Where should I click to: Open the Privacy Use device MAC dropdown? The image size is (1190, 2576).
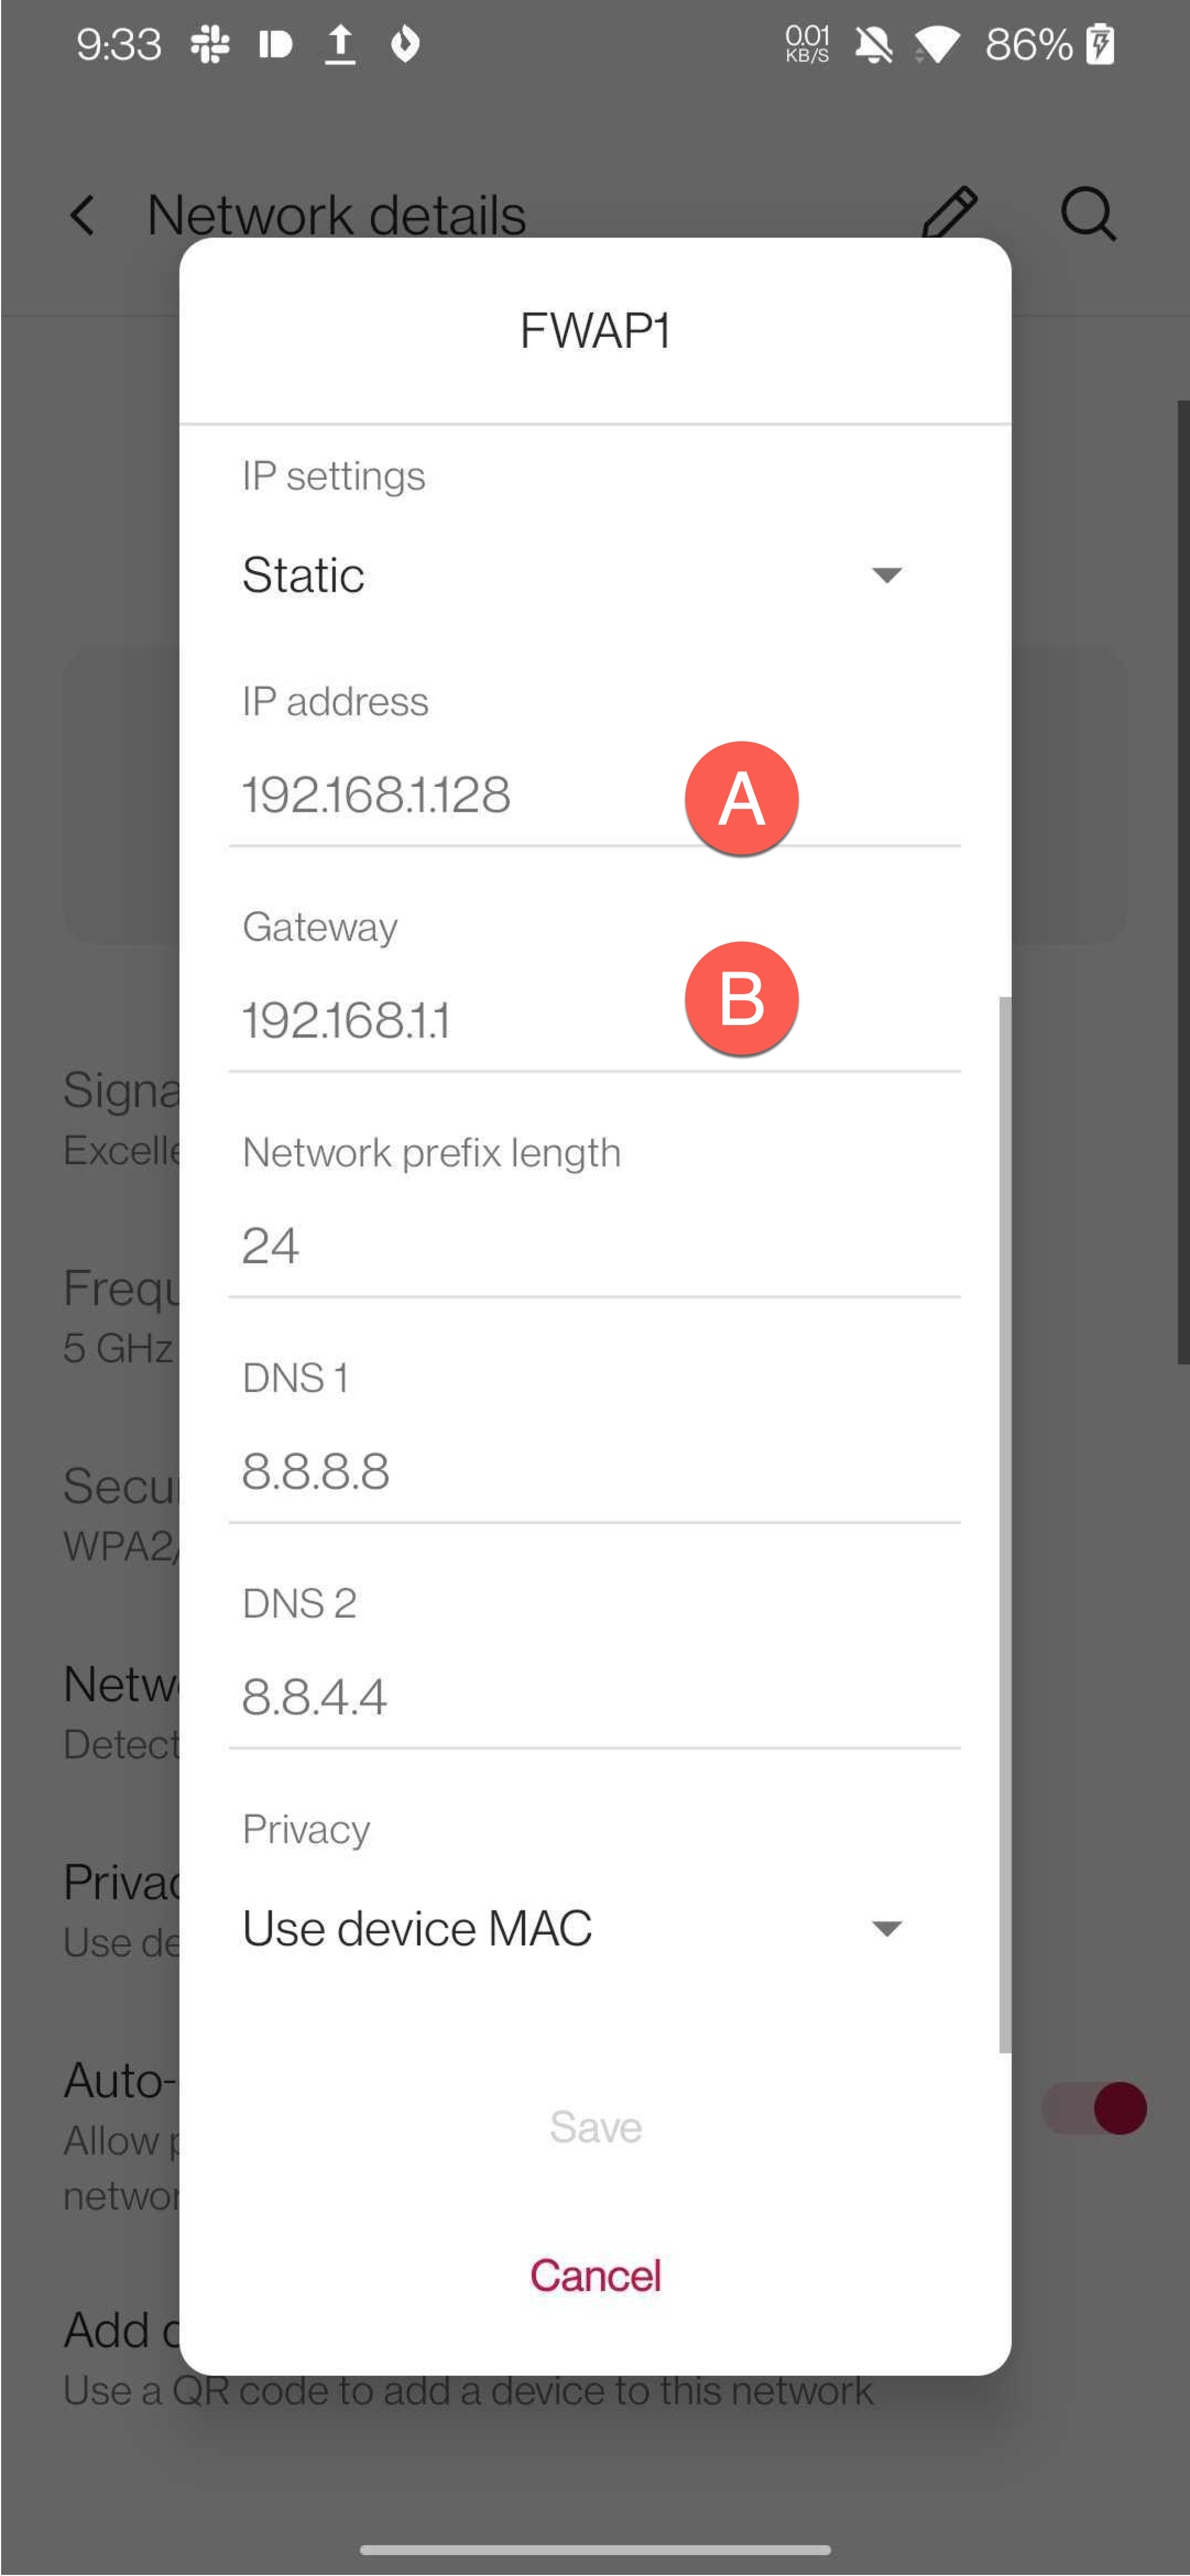572,1928
